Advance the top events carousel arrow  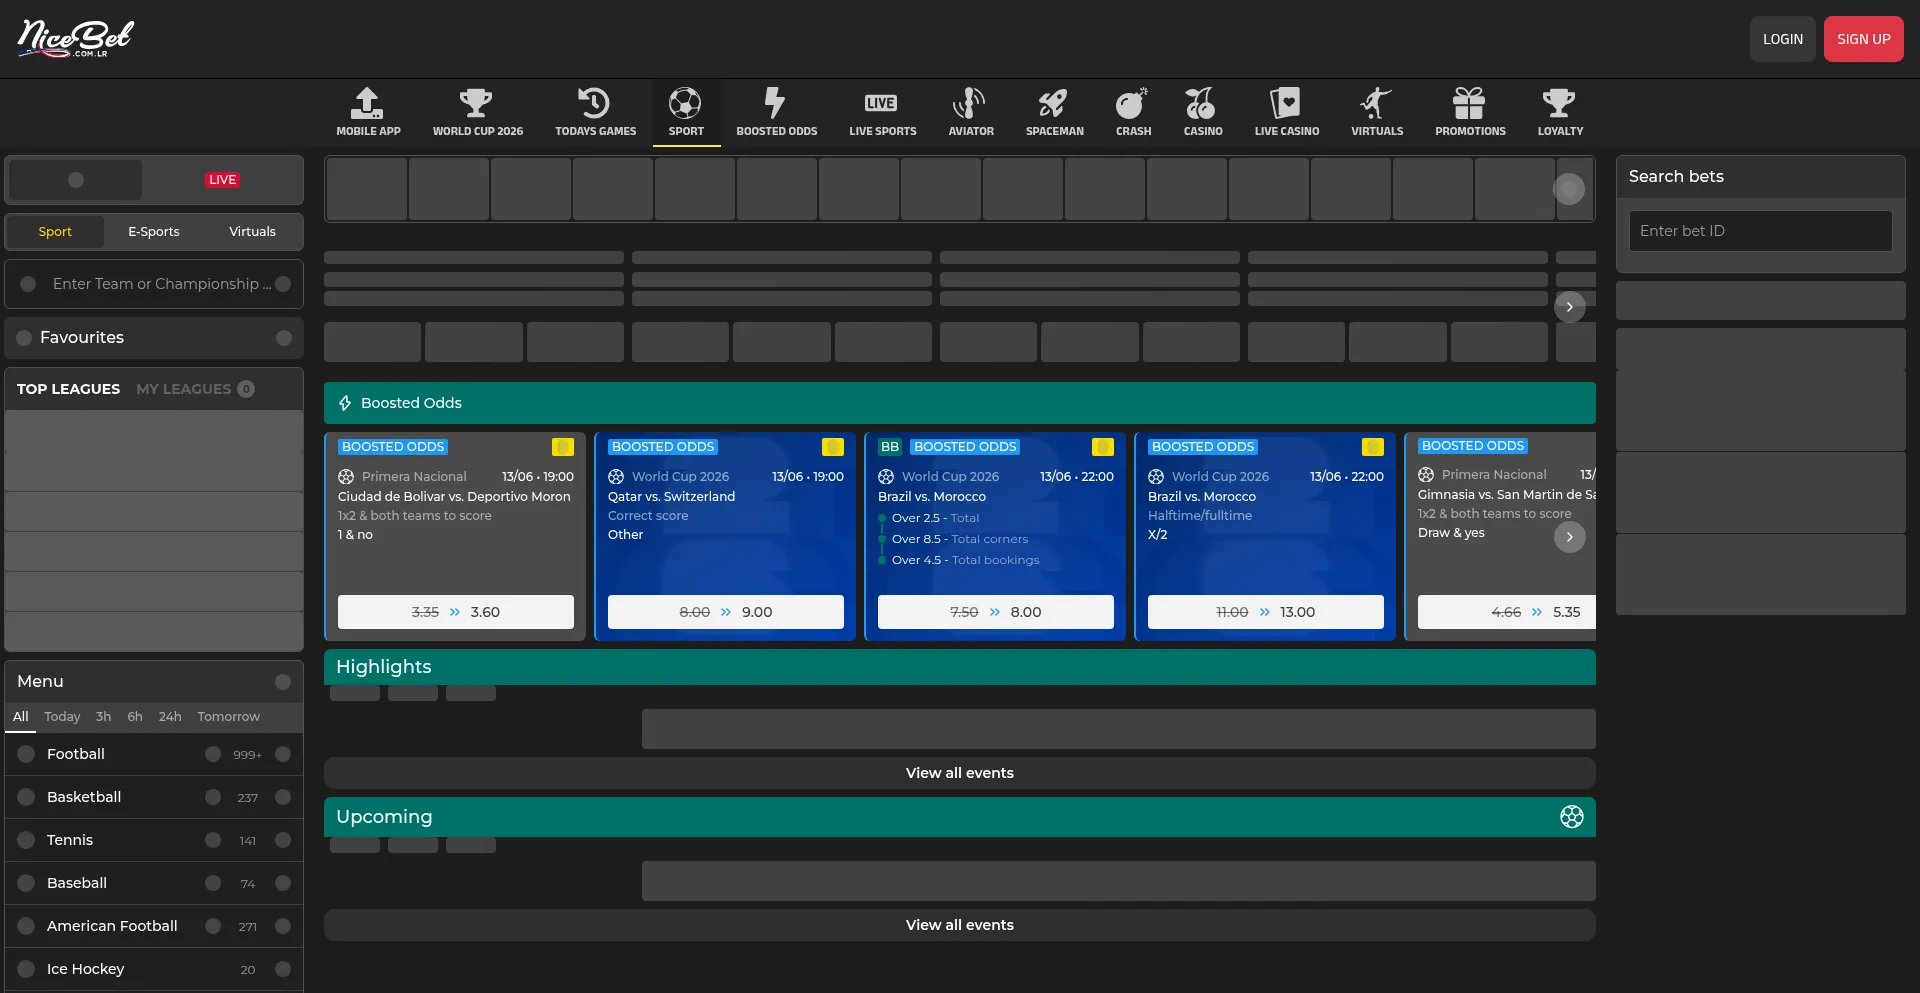1570,307
